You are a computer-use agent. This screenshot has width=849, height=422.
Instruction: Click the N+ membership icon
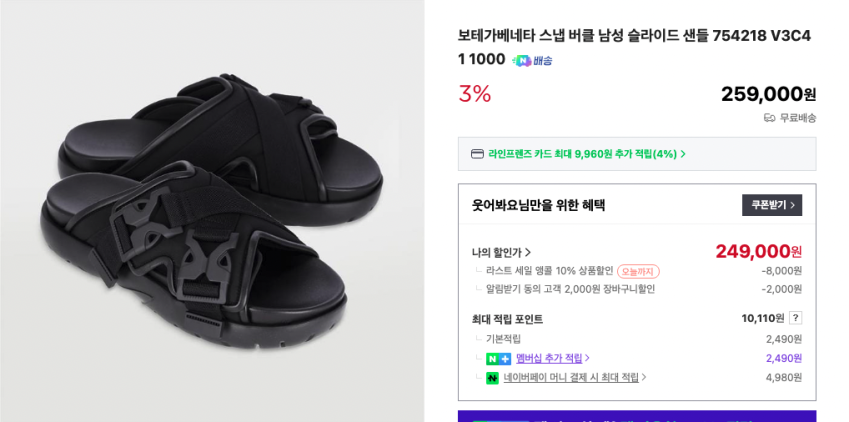pyautogui.click(x=498, y=358)
